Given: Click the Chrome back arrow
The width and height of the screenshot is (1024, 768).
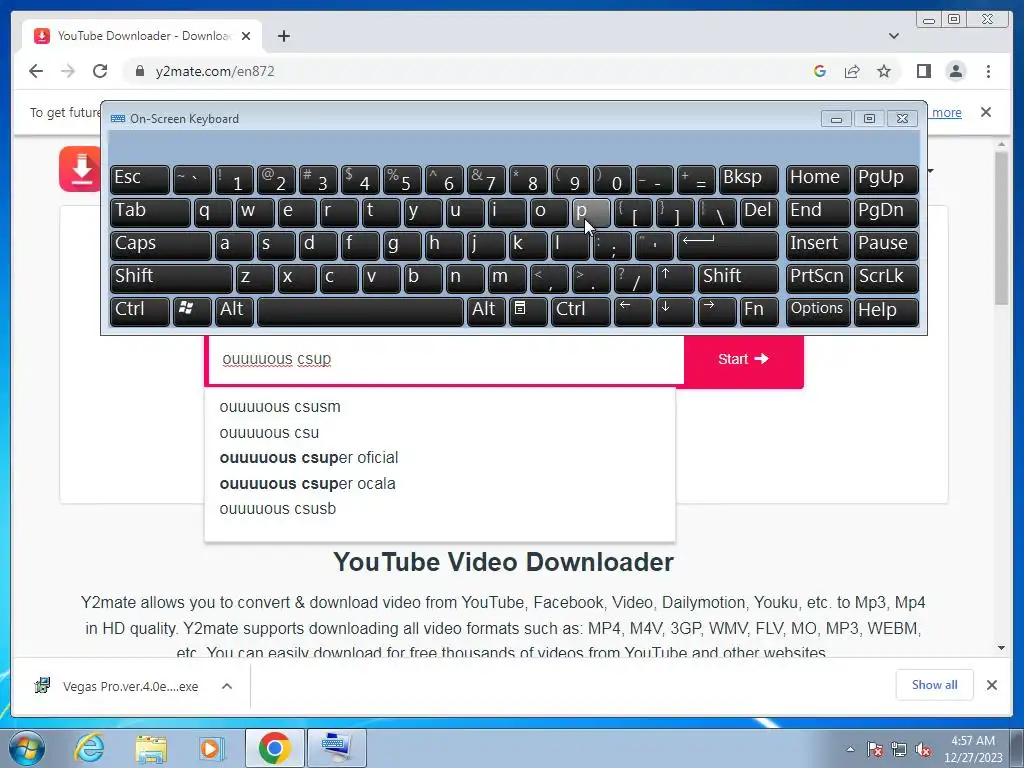Looking at the screenshot, I should pyautogui.click(x=36, y=71).
